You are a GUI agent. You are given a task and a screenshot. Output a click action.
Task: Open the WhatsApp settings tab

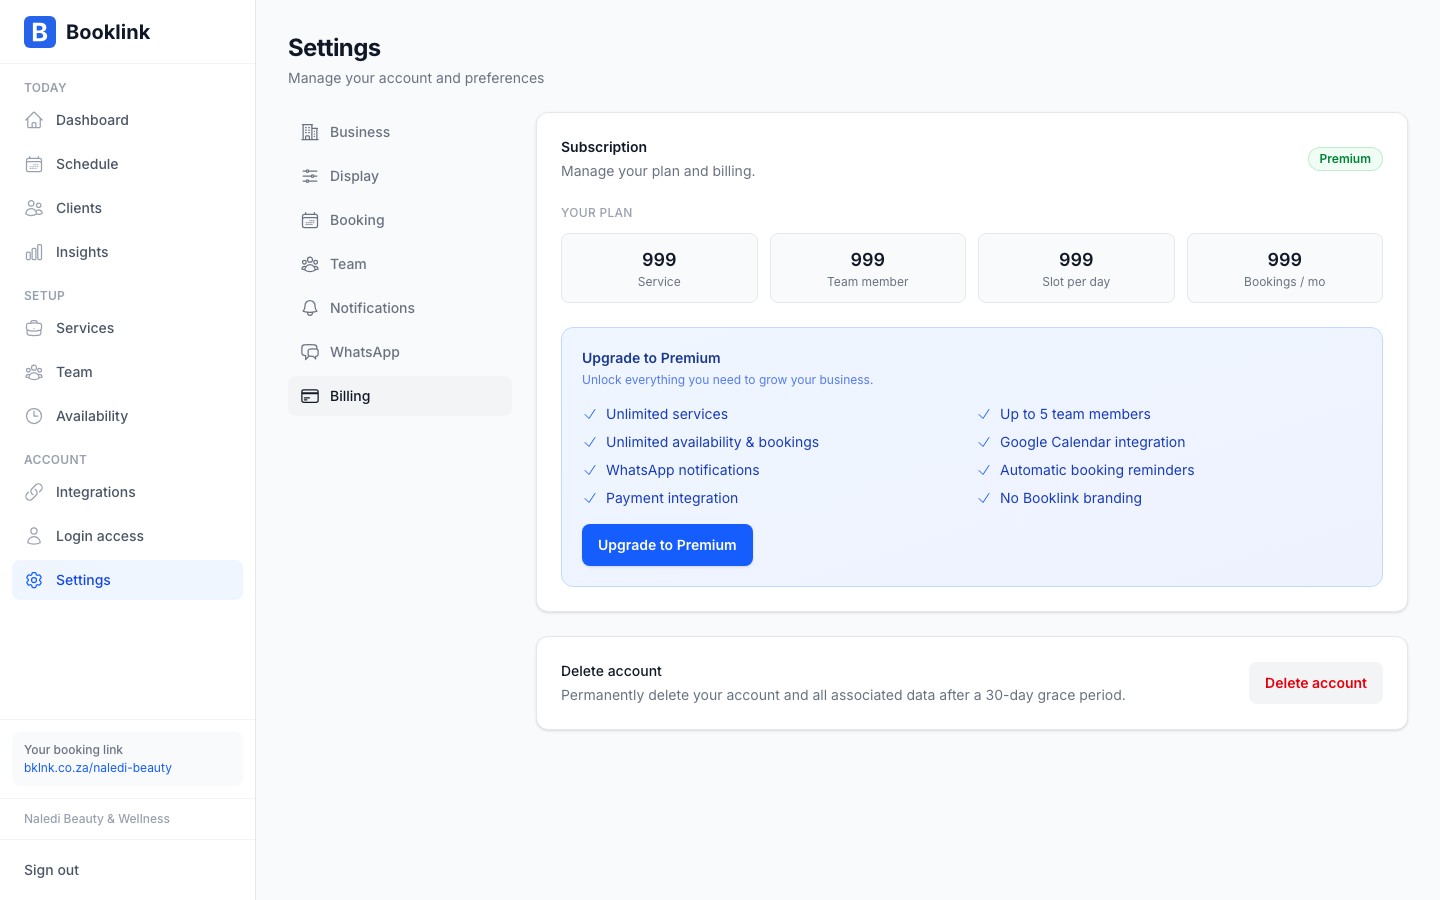pos(400,352)
